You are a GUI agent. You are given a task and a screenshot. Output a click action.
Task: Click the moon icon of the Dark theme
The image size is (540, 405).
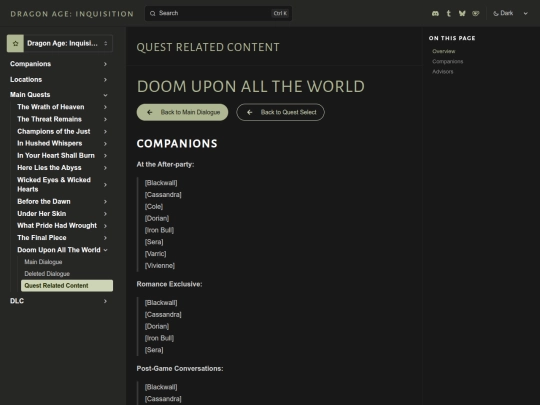(x=496, y=13)
